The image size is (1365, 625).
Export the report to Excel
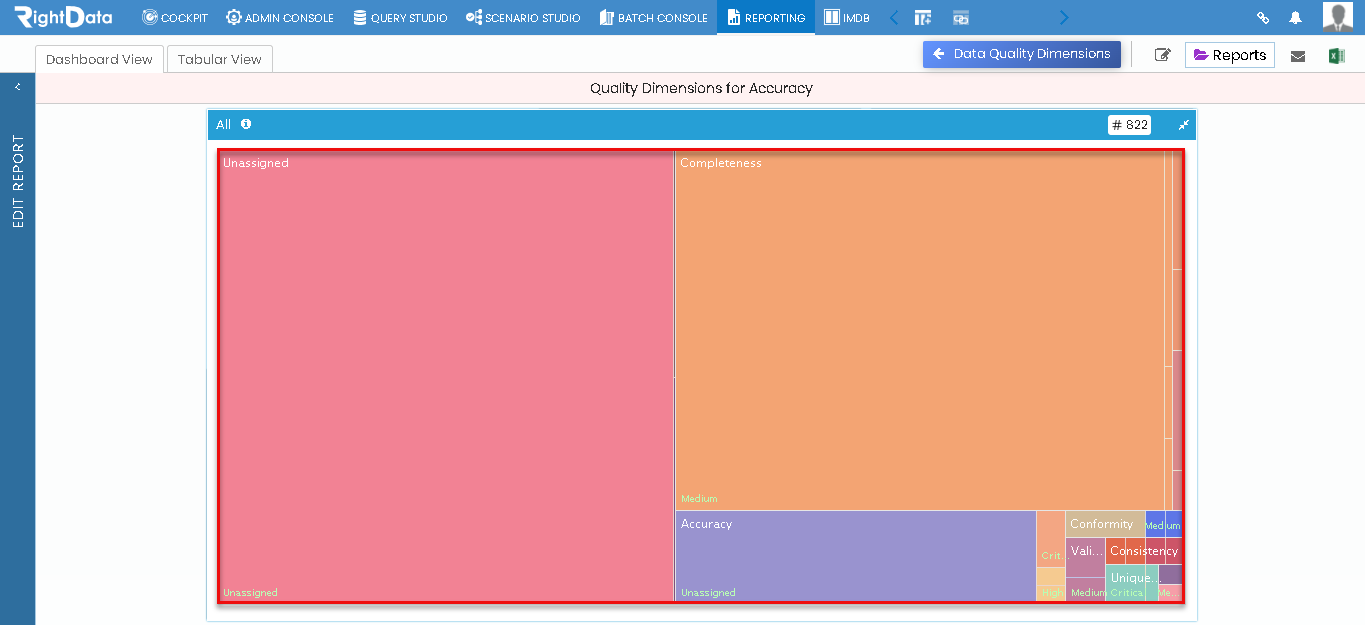[x=1337, y=55]
